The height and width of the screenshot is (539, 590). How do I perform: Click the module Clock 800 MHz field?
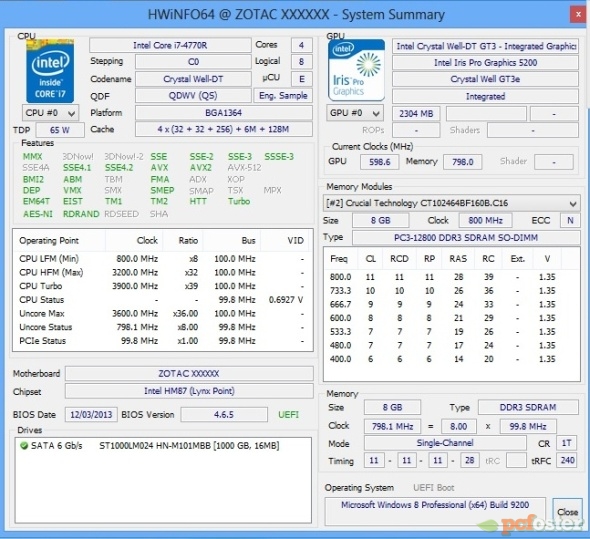click(x=485, y=221)
